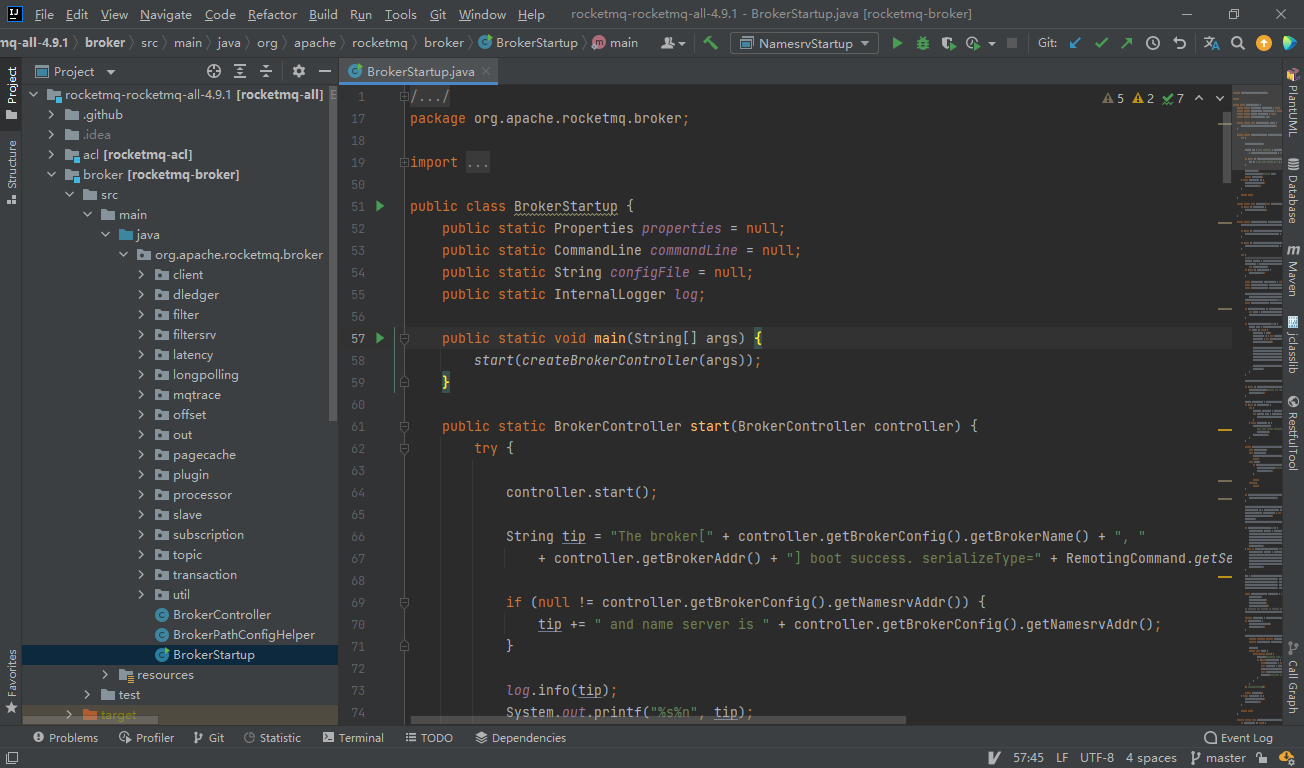1304x768 pixels.
Task: Open the Build menu
Action: point(323,14)
